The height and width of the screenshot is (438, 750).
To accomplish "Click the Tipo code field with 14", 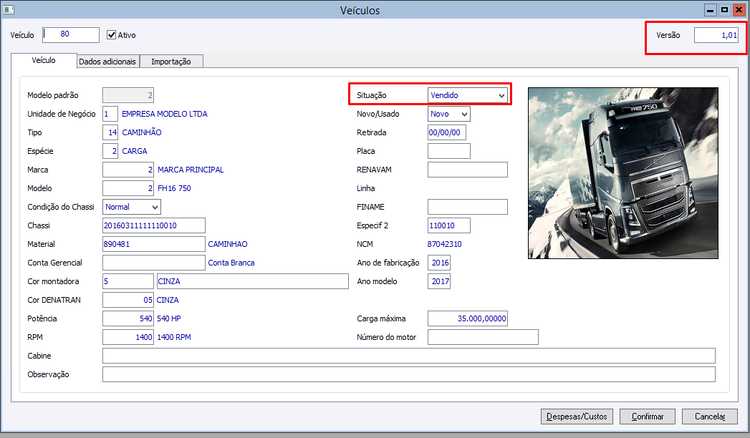I will 110,132.
